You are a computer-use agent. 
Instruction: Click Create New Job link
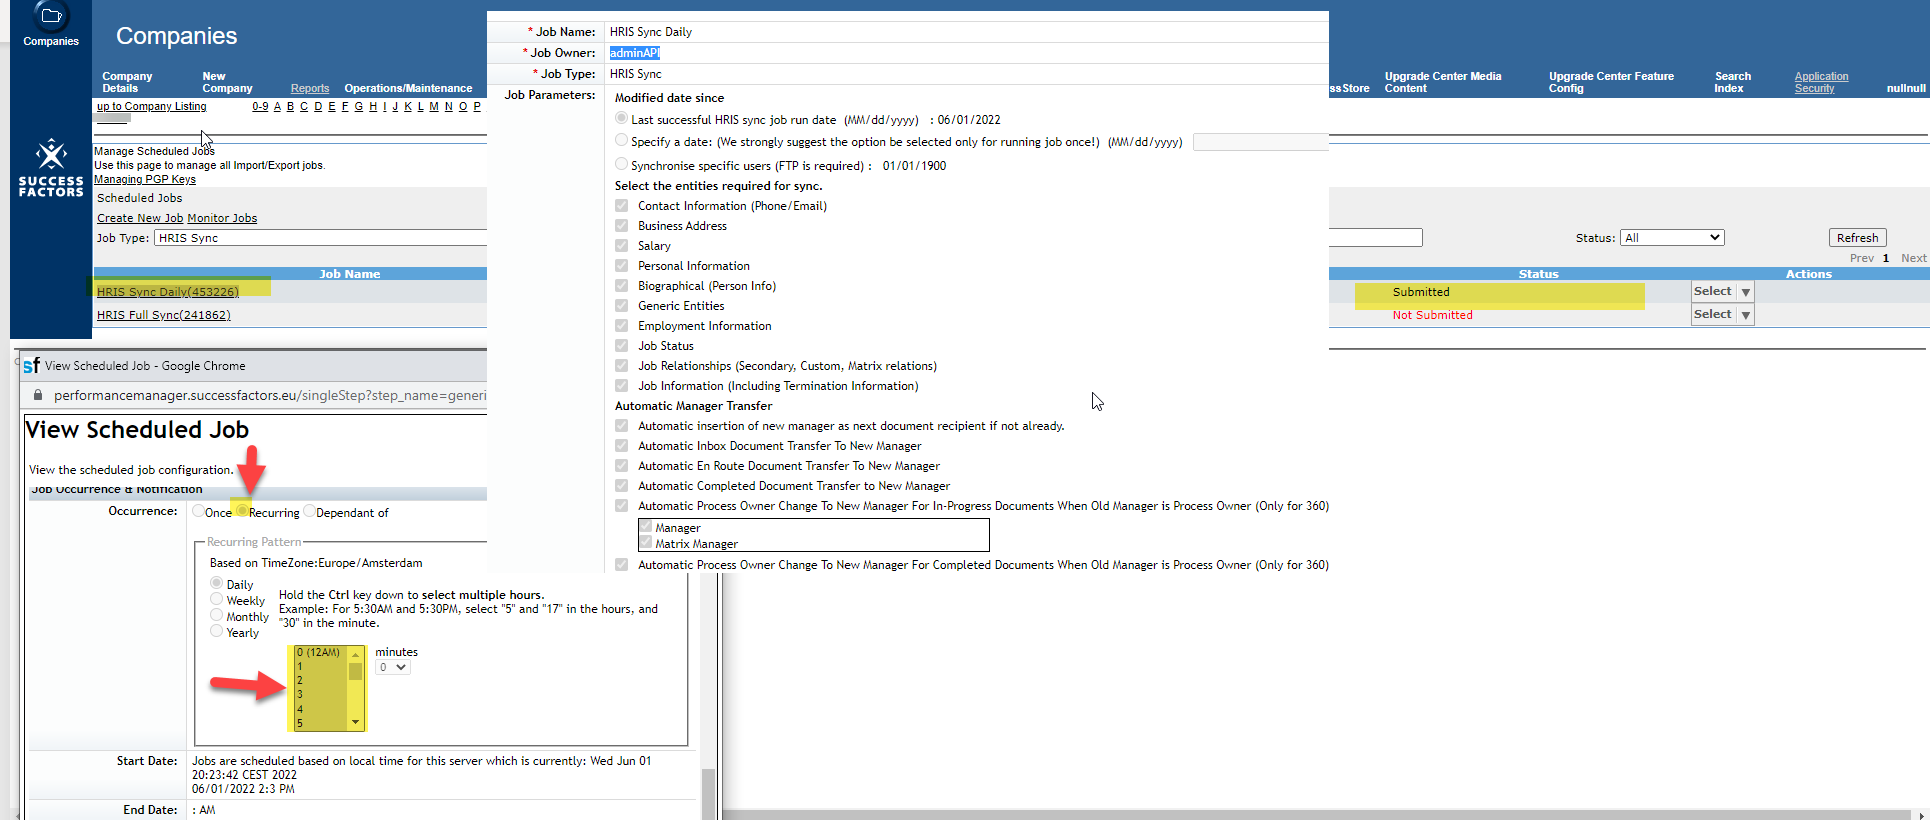[140, 218]
